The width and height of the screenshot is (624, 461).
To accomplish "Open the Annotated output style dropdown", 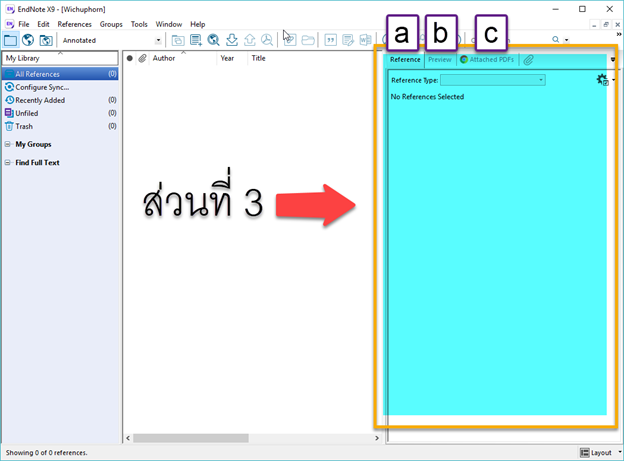I will 157,40.
